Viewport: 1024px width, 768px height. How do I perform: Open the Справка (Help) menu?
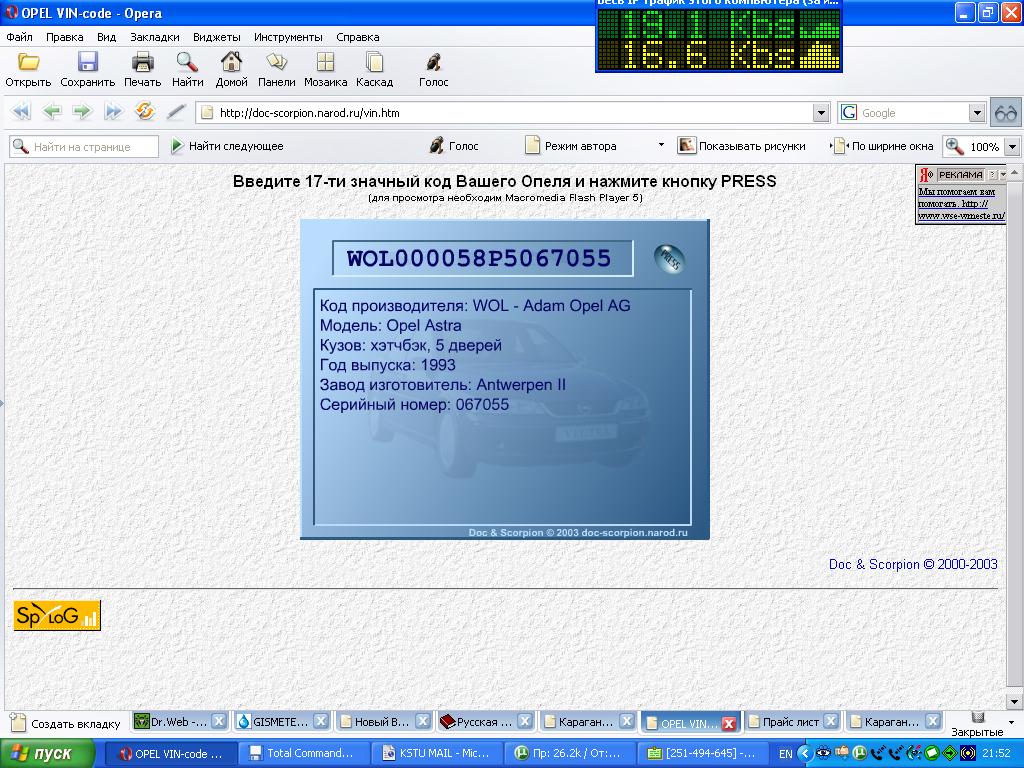[x=358, y=37]
